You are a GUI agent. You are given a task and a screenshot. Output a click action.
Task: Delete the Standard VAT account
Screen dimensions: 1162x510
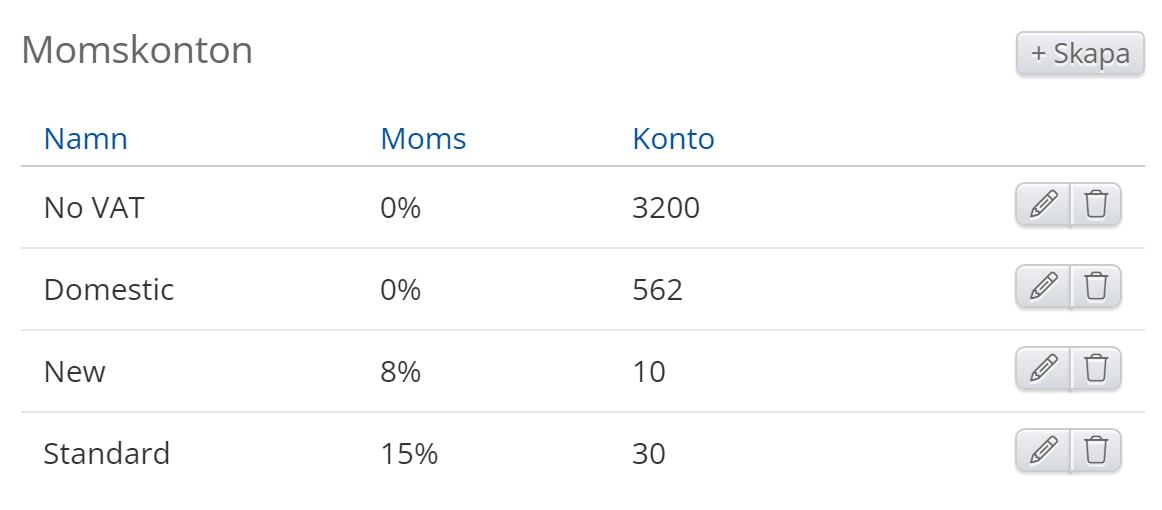tap(1097, 452)
